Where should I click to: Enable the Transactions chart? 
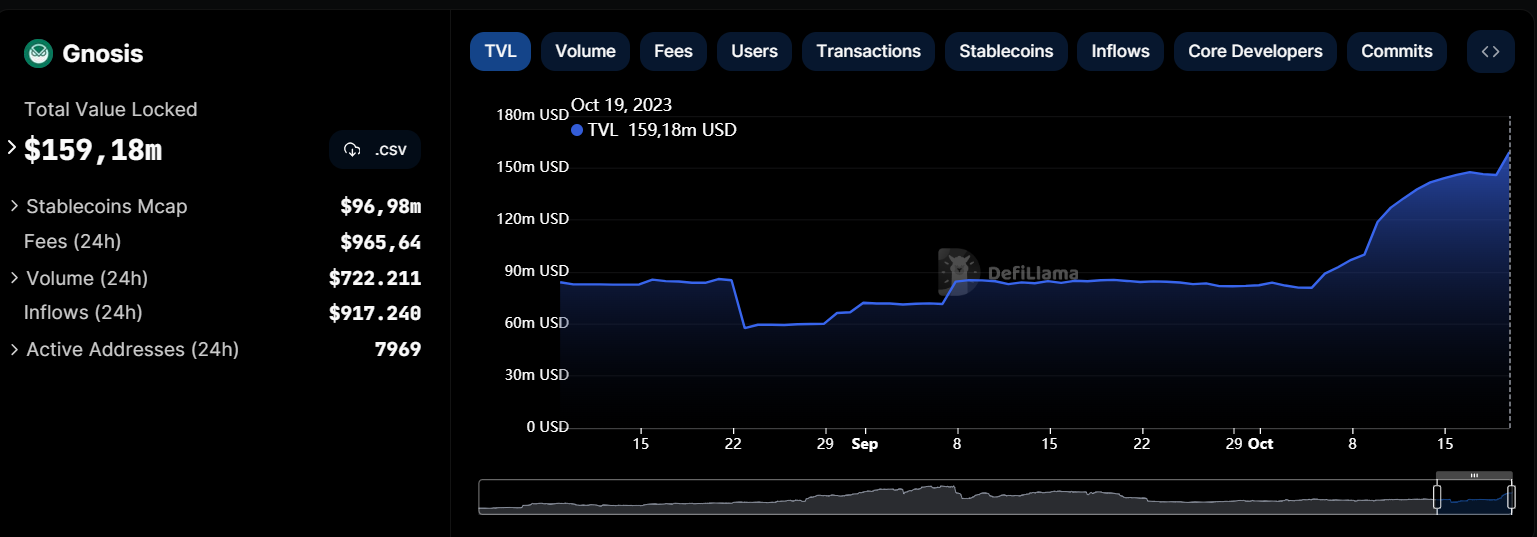868,51
